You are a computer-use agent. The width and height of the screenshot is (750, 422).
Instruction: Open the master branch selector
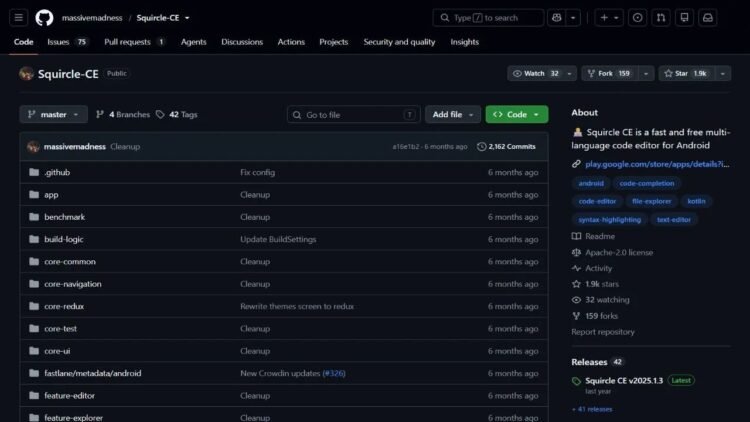pos(54,115)
